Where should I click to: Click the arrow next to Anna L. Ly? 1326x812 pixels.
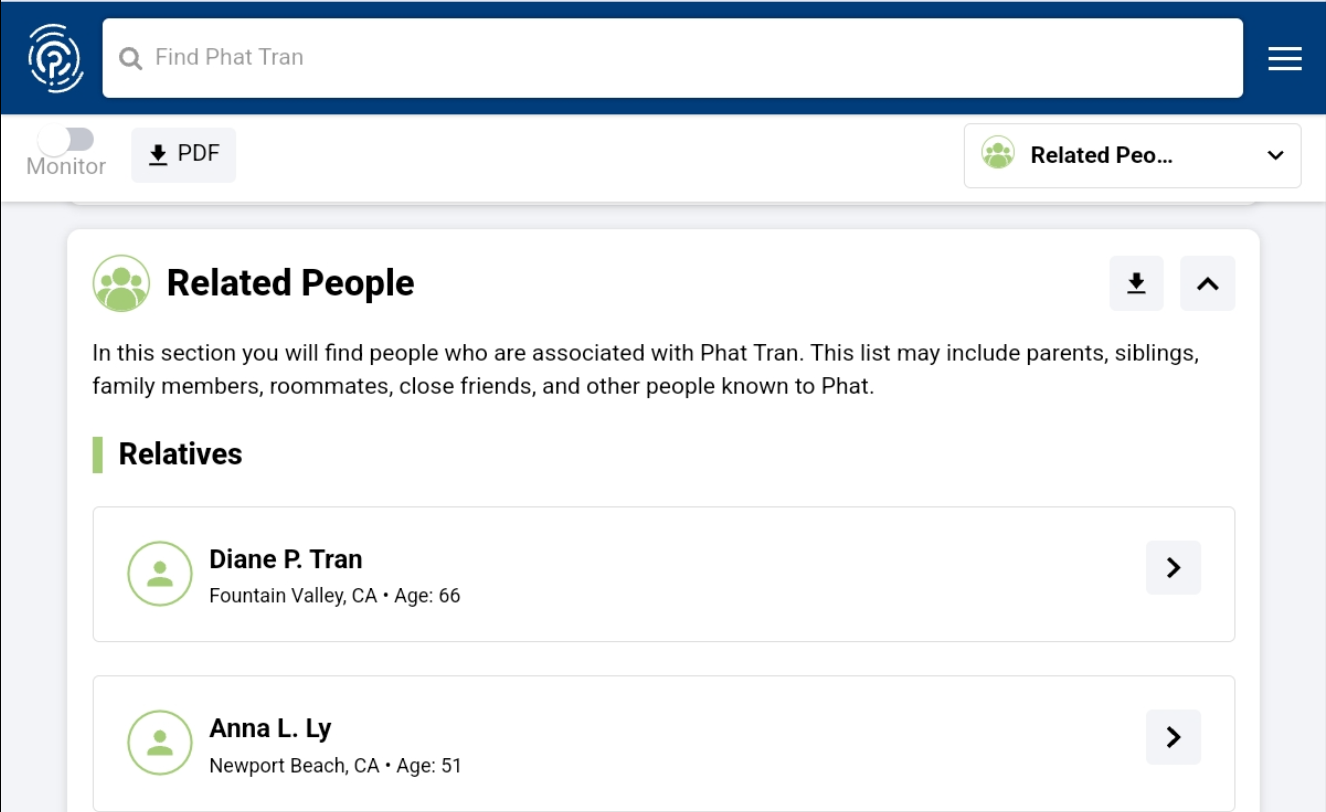click(1173, 737)
